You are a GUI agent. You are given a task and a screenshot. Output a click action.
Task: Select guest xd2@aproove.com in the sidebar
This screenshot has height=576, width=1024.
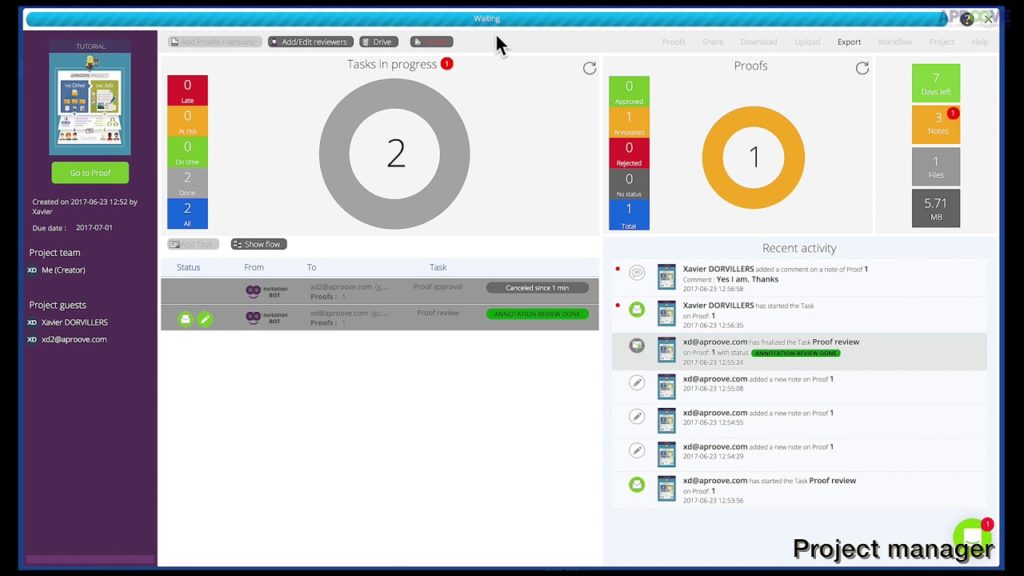coord(73,339)
